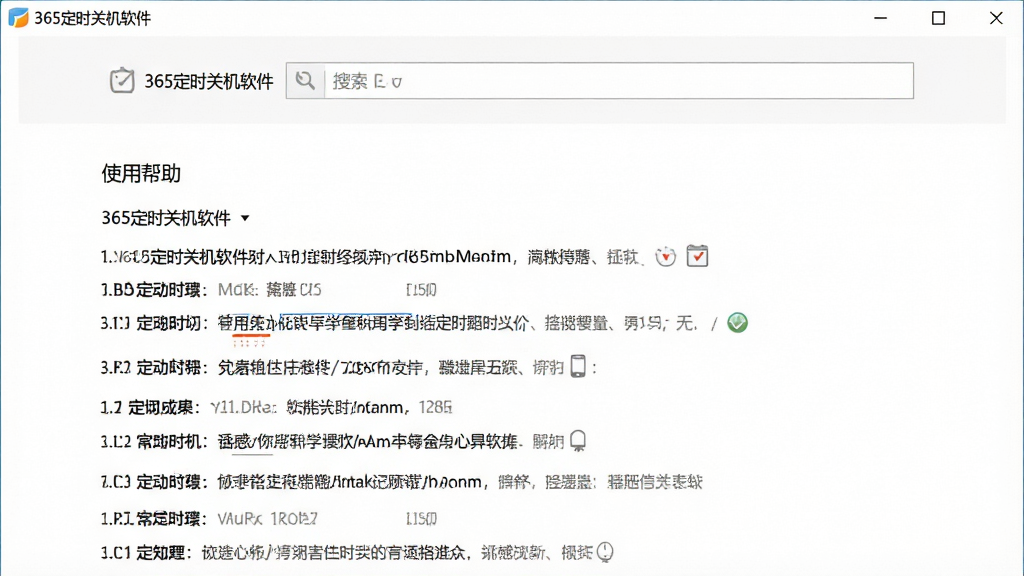Click the mobile phone icon
This screenshot has width=1024, height=576.
578,366
